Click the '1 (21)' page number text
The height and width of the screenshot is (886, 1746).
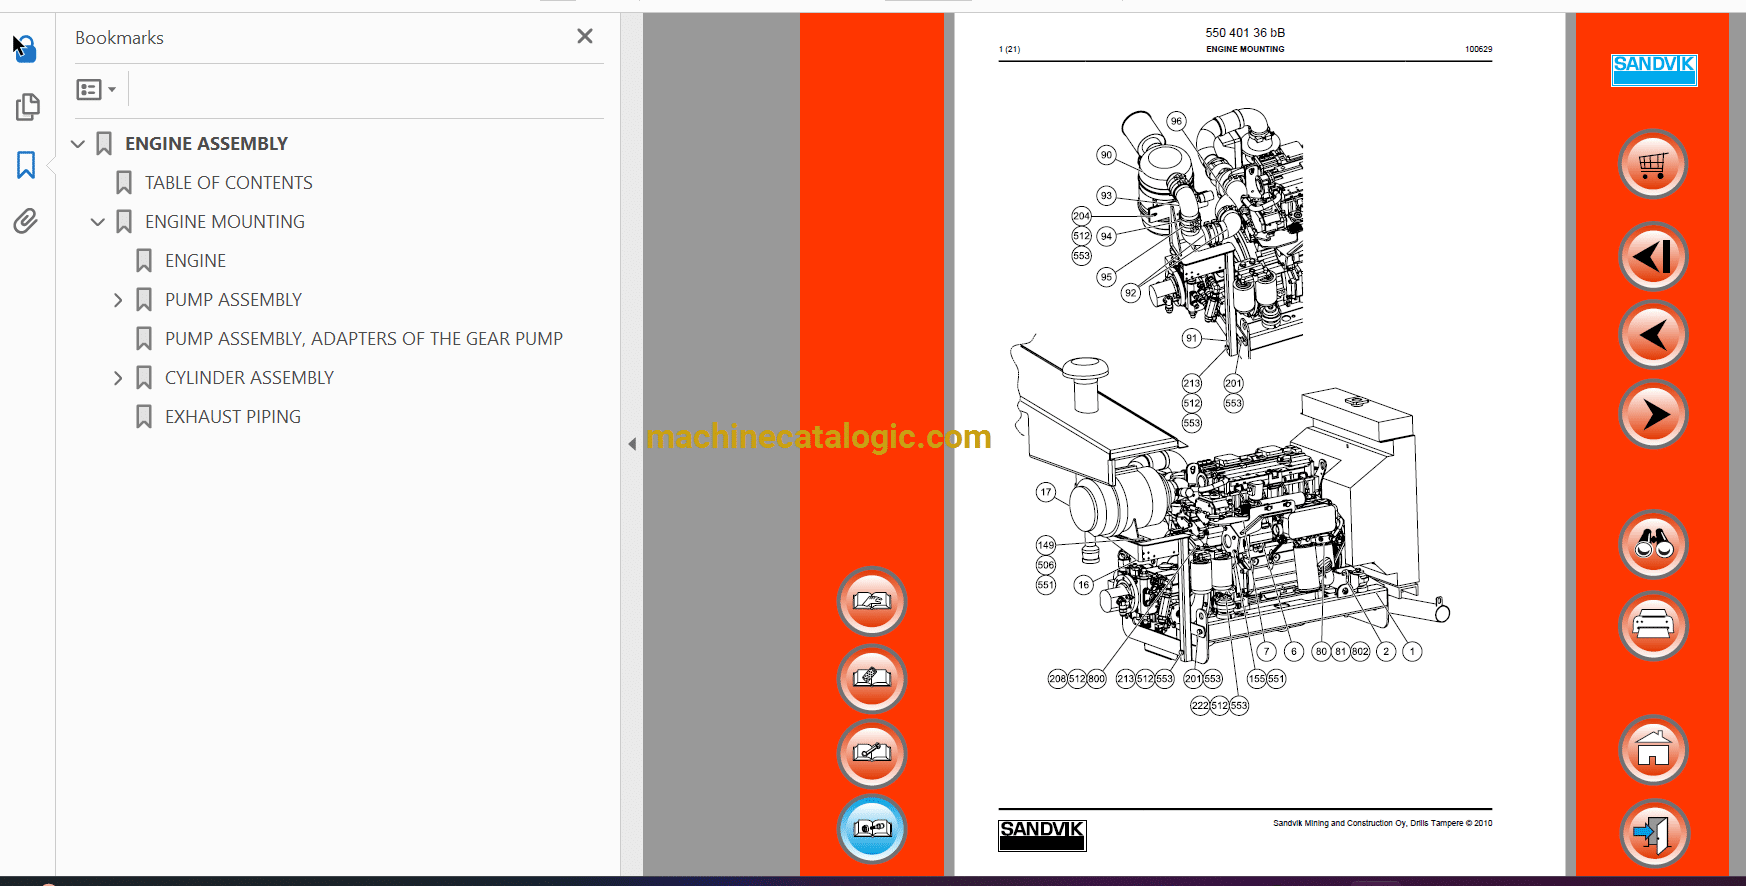point(1010,49)
